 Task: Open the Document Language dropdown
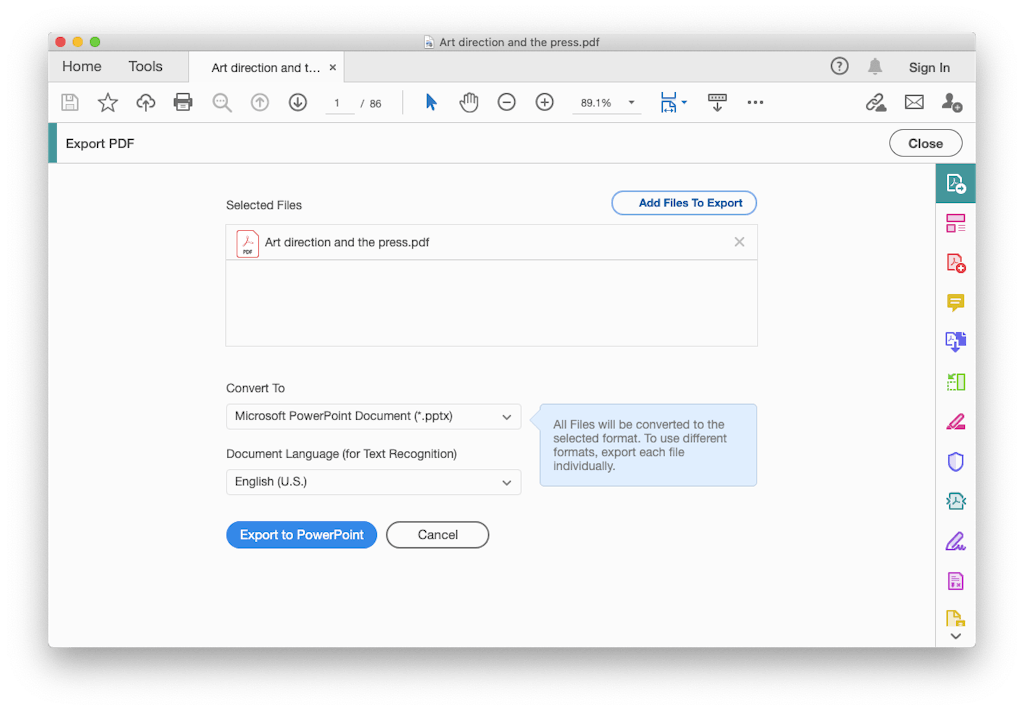[x=373, y=481]
